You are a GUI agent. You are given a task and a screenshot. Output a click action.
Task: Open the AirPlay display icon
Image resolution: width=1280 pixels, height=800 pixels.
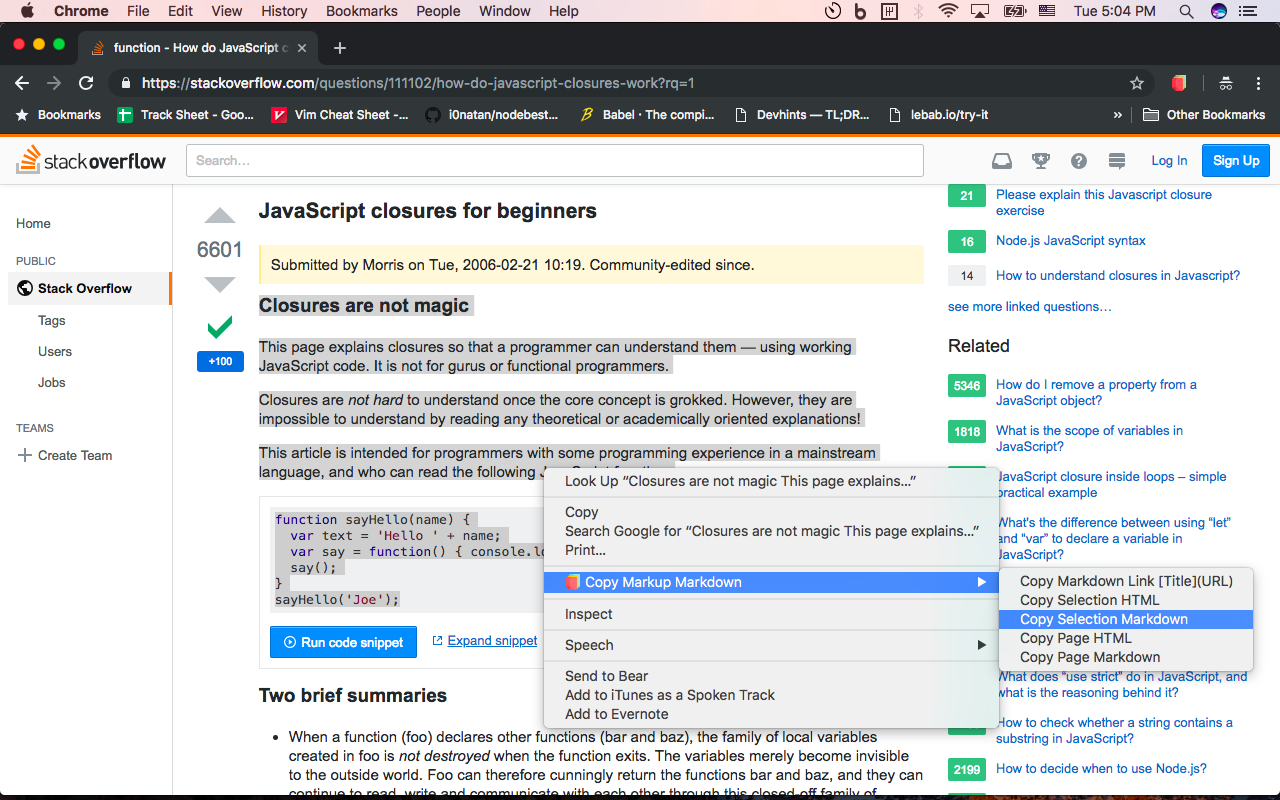tap(980, 11)
